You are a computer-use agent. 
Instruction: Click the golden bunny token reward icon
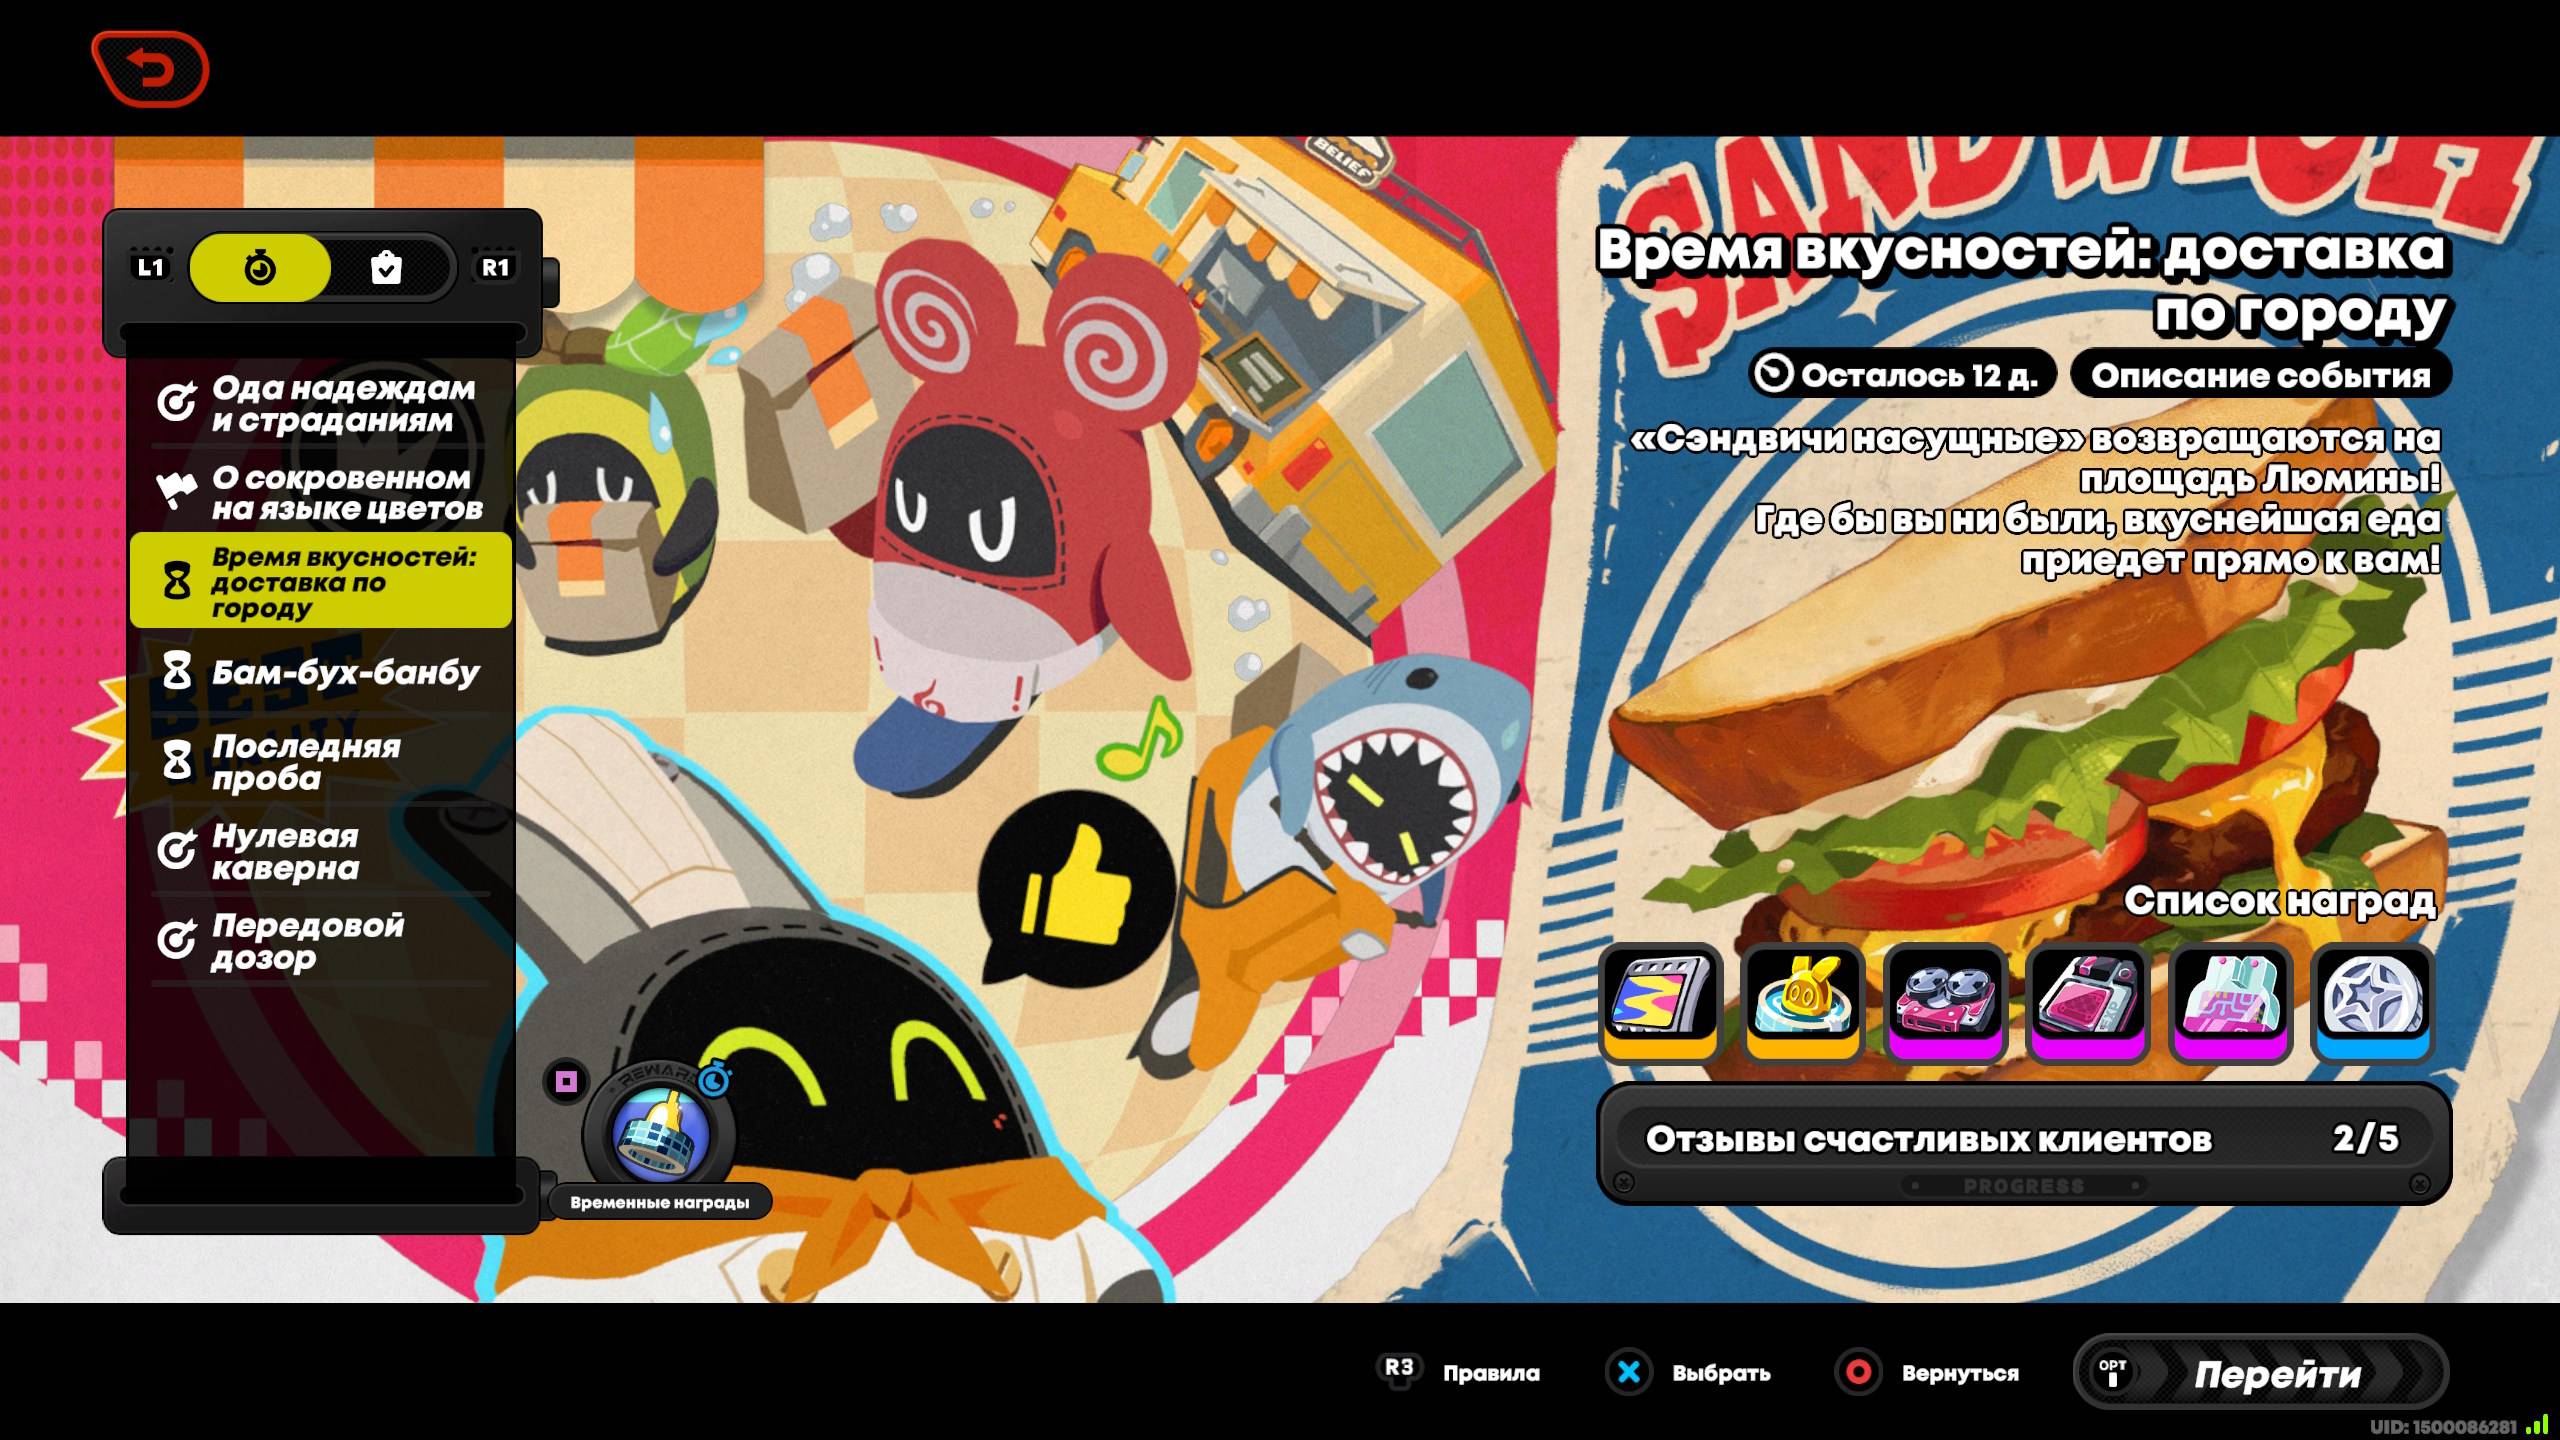[x=1803, y=999]
